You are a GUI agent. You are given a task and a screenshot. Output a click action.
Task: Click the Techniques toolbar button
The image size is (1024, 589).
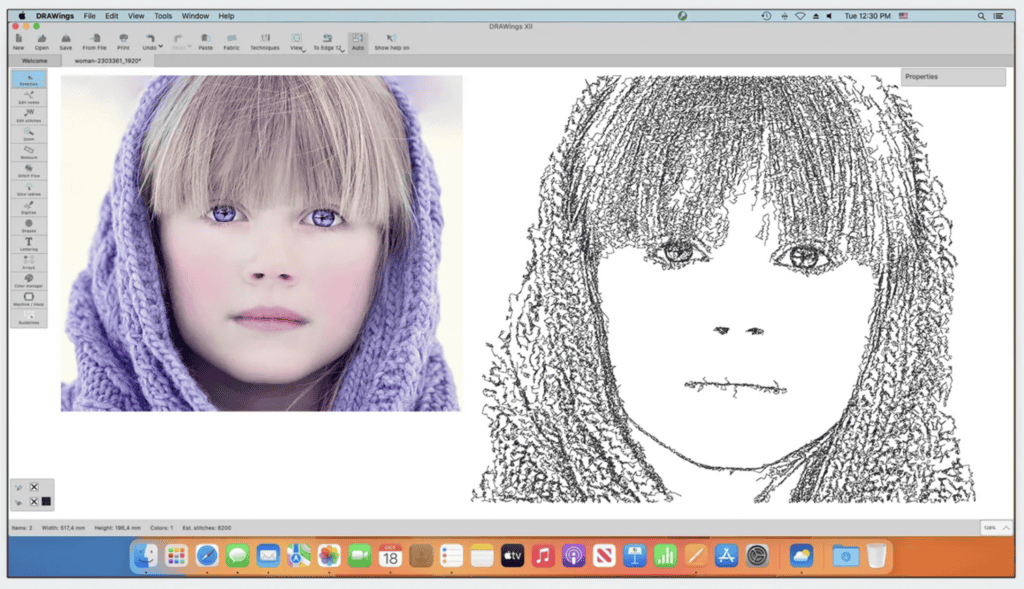(264, 42)
